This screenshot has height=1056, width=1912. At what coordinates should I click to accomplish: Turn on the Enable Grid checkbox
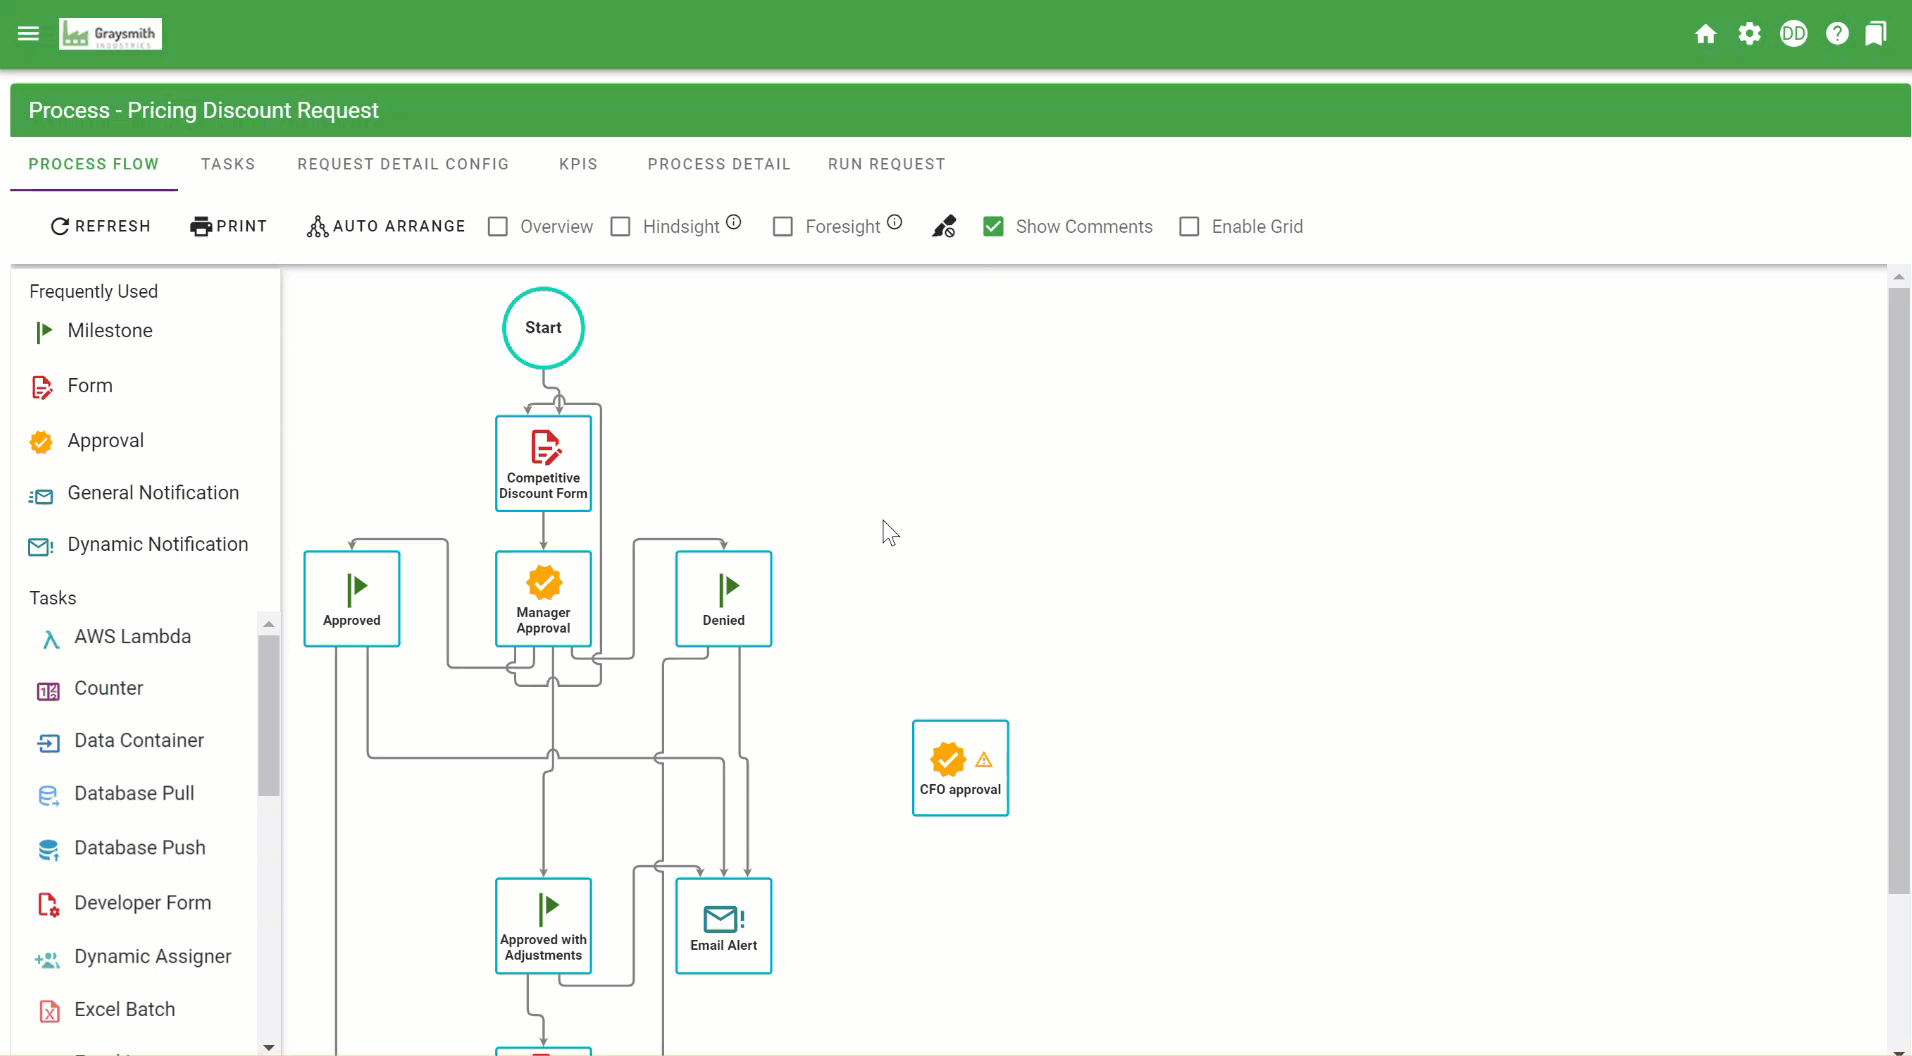click(1189, 227)
